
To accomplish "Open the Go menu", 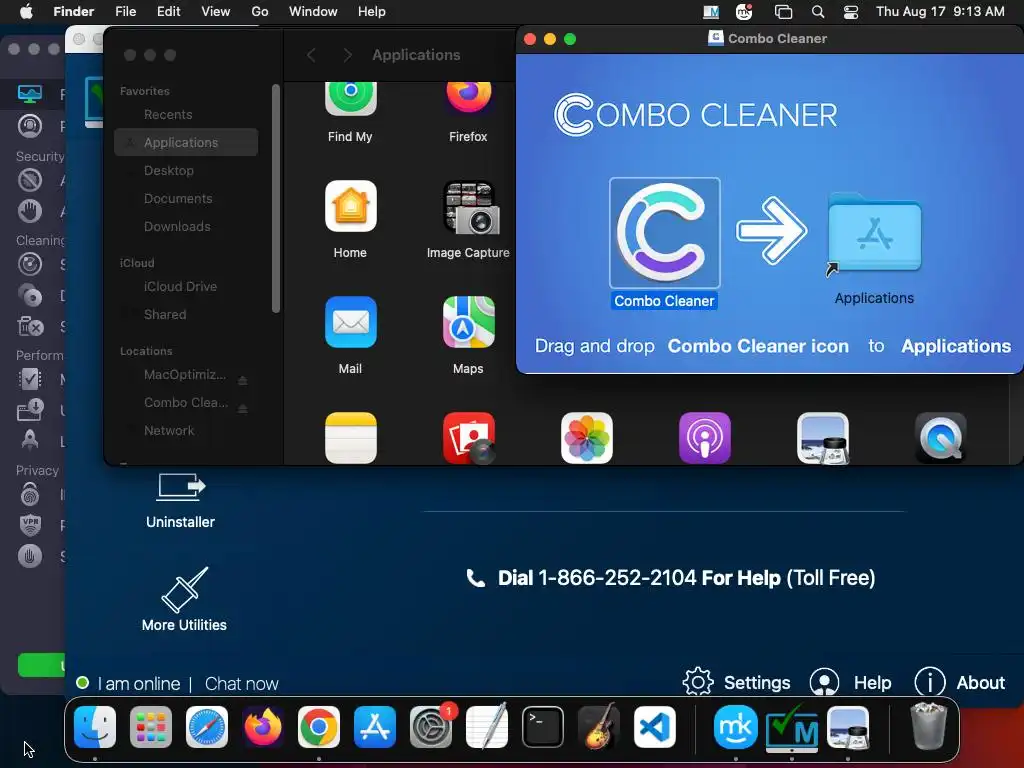I will tap(260, 11).
